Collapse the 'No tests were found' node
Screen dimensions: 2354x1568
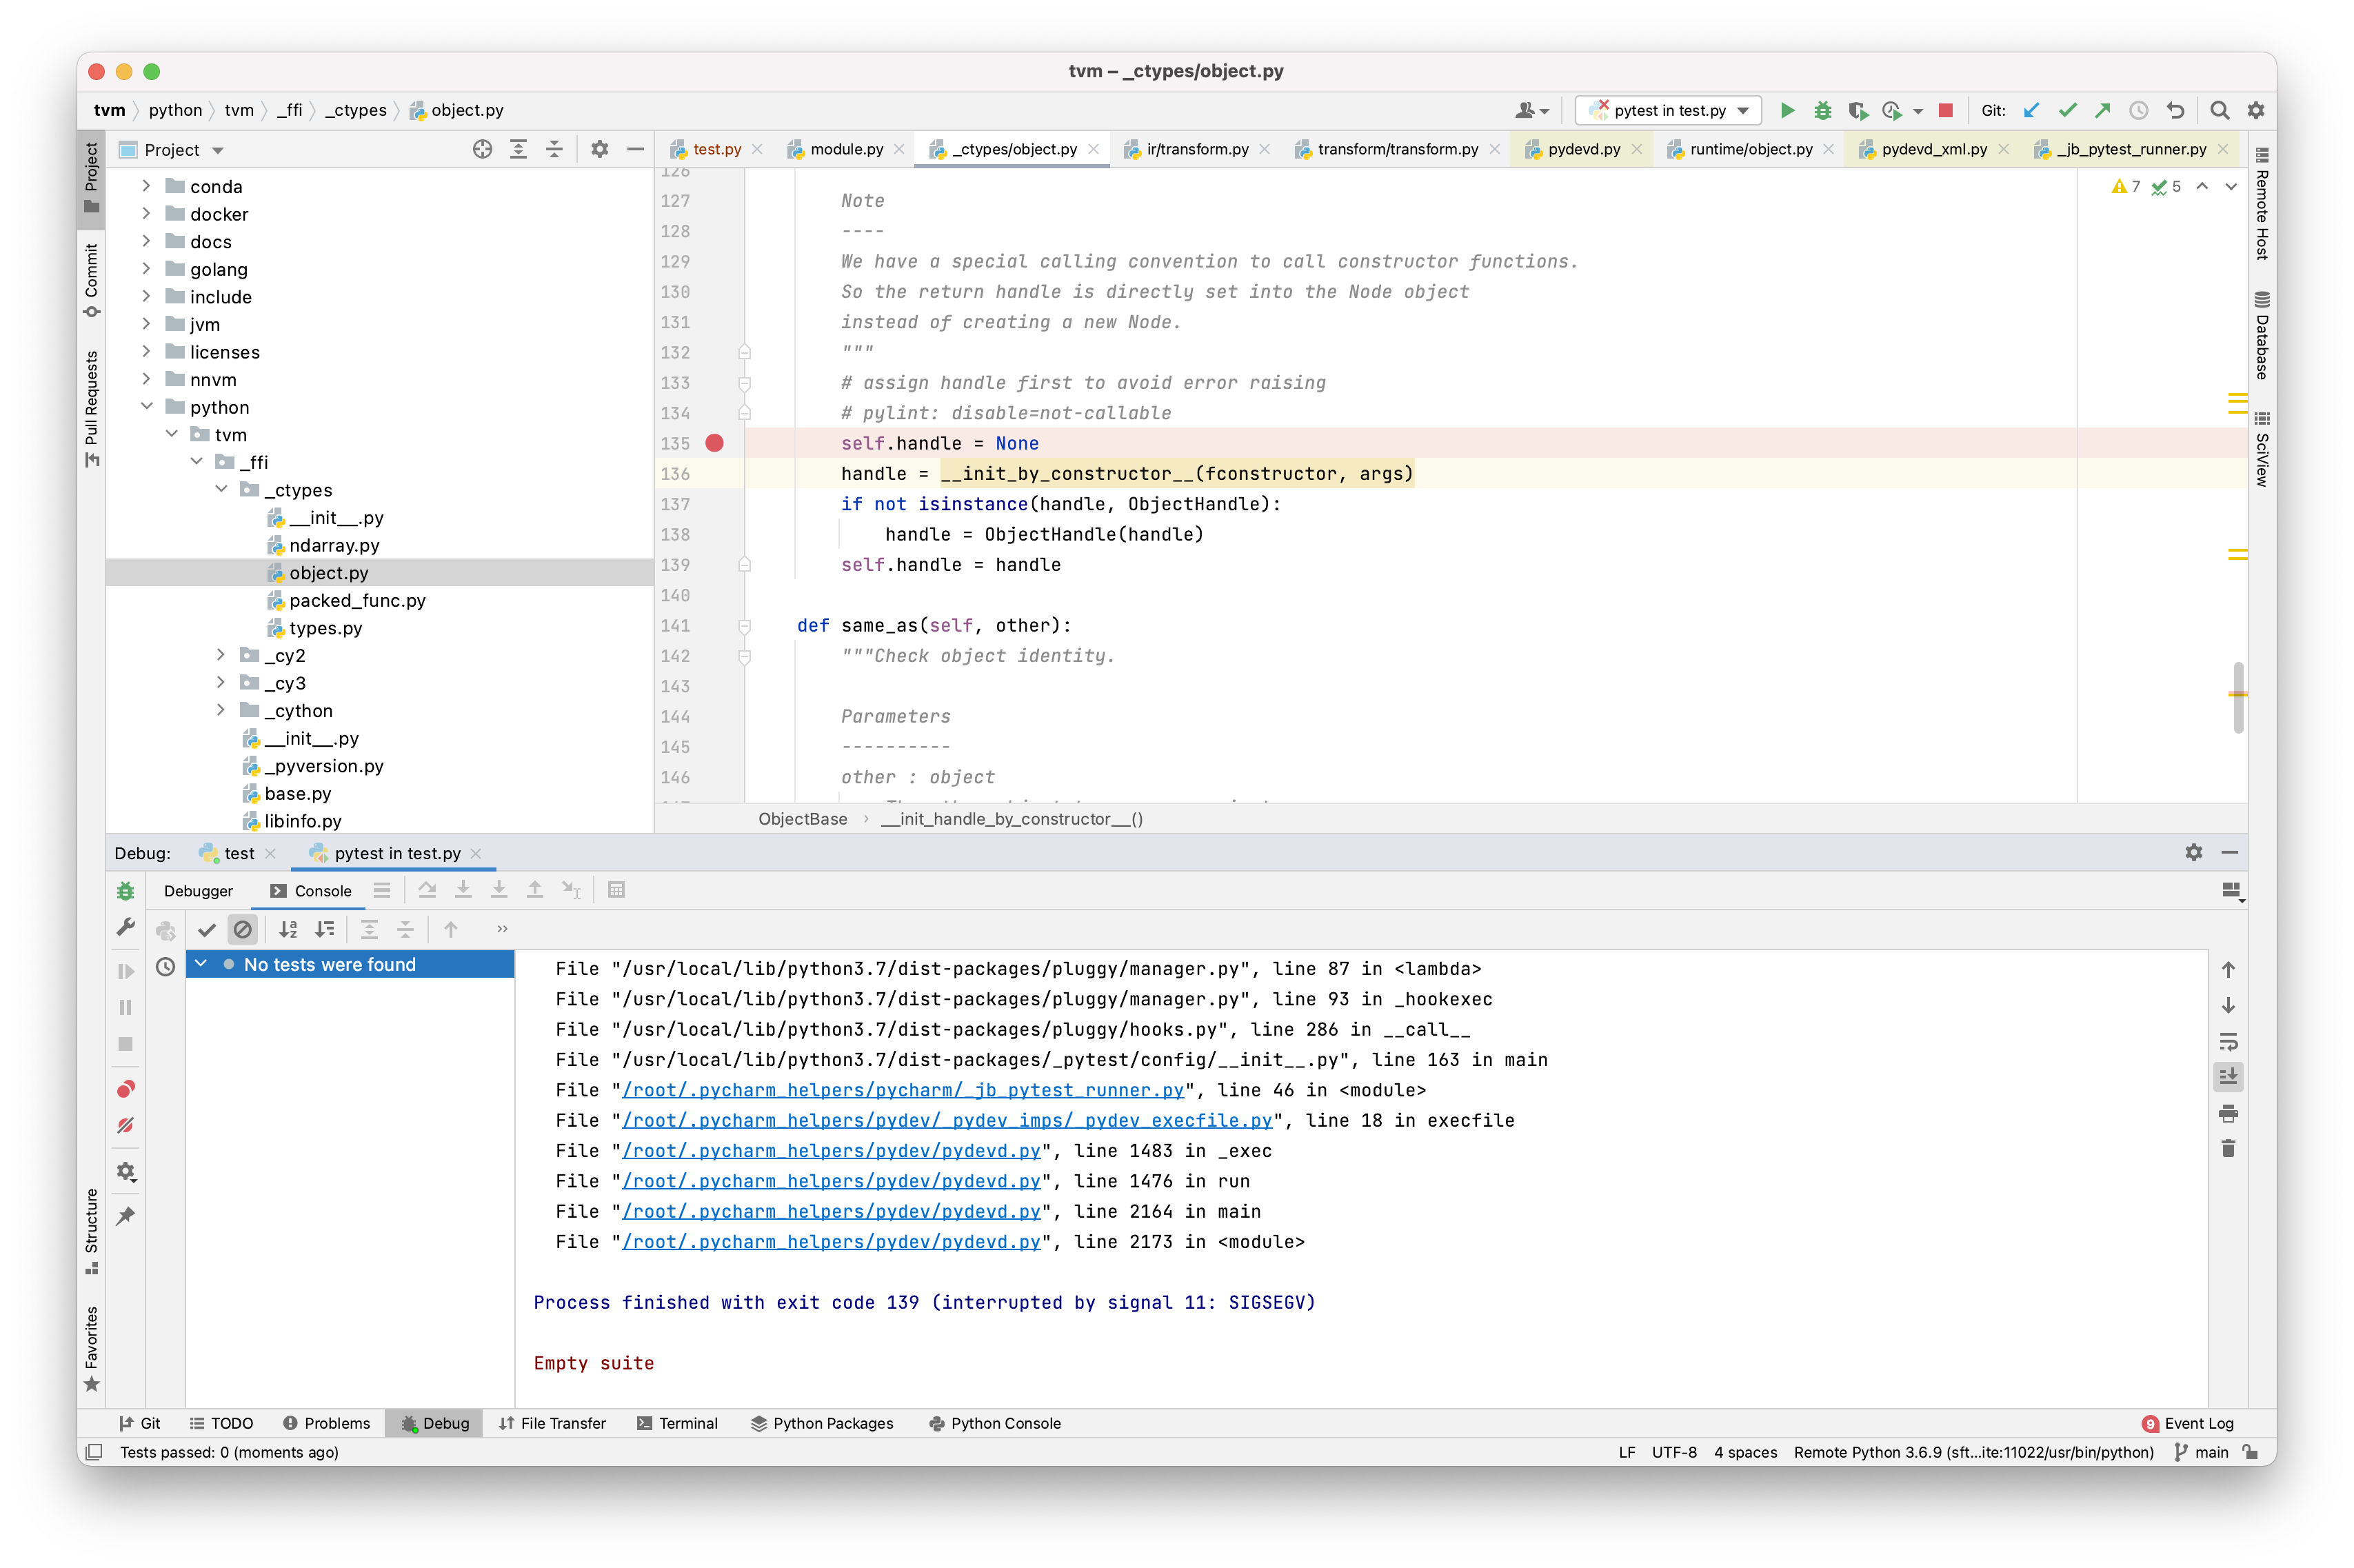tap(202, 964)
